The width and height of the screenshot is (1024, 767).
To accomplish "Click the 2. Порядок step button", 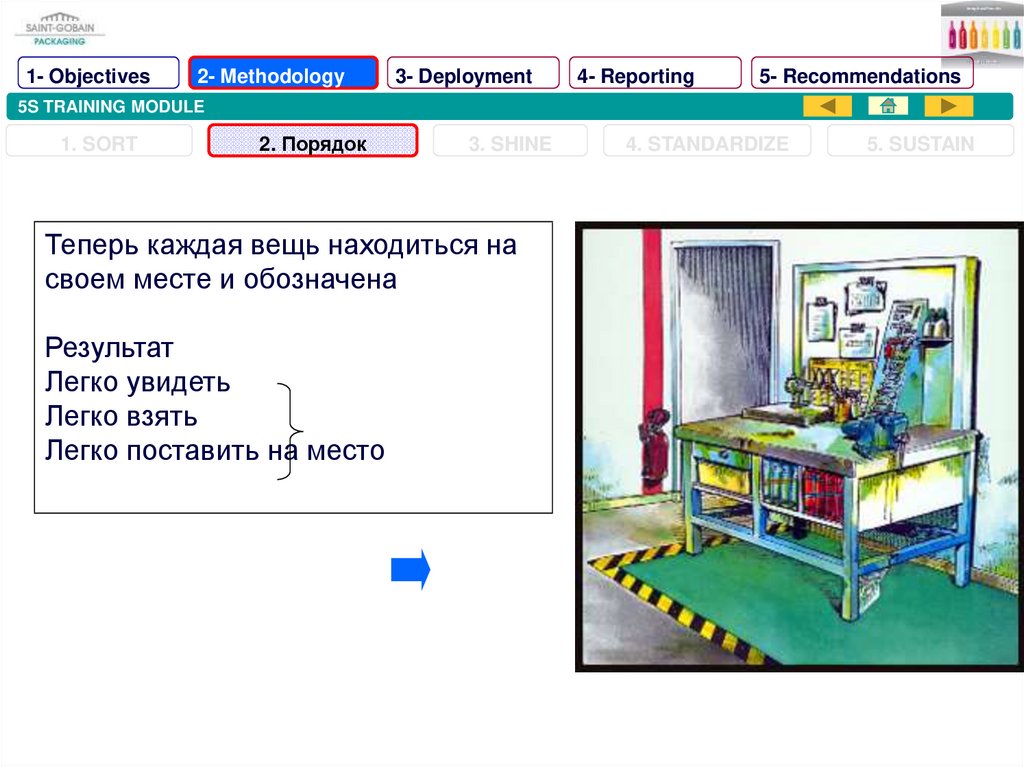I will pos(312,144).
